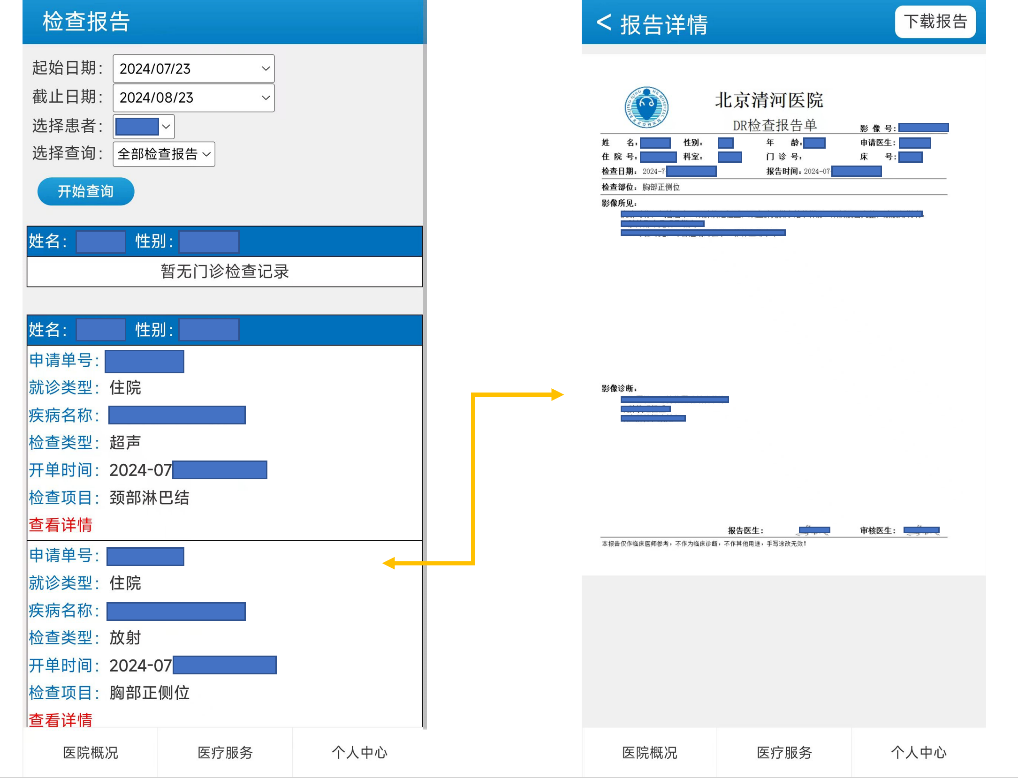This screenshot has height=778, width=1018.
Task: Open the 选择患者 dropdown
Action: click(144, 126)
